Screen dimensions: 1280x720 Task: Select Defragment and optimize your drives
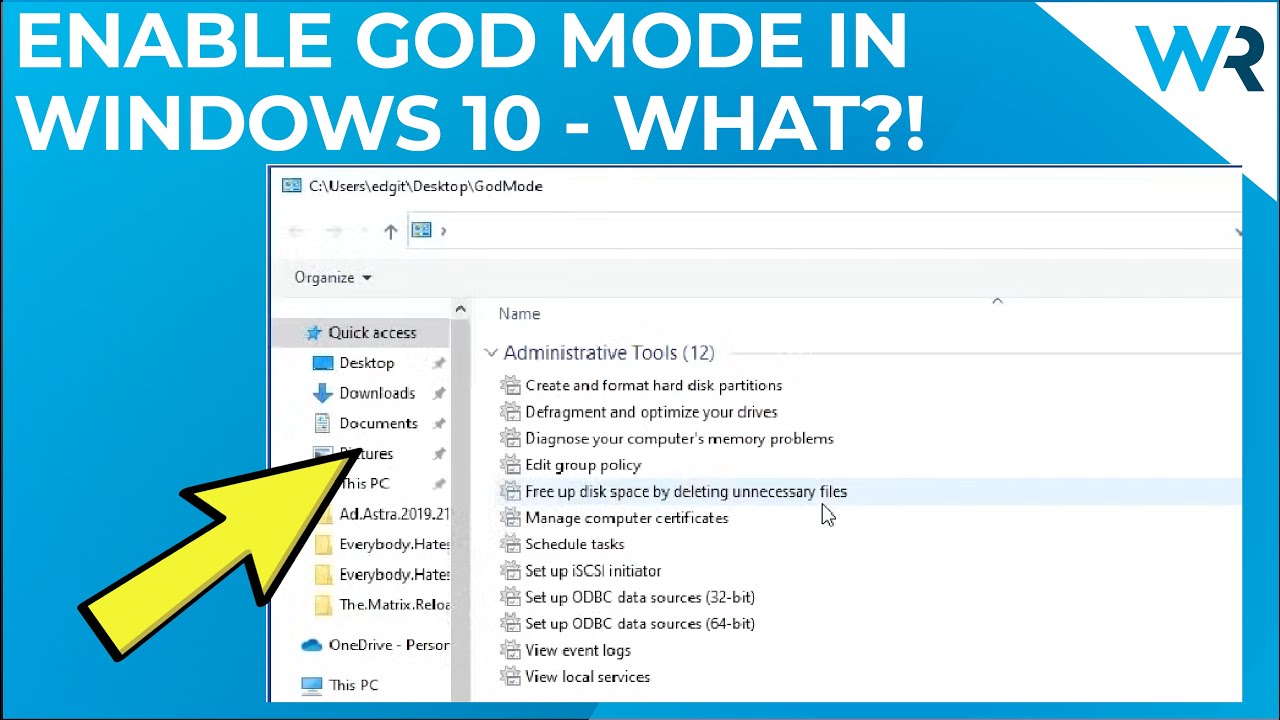tap(651, 412)
